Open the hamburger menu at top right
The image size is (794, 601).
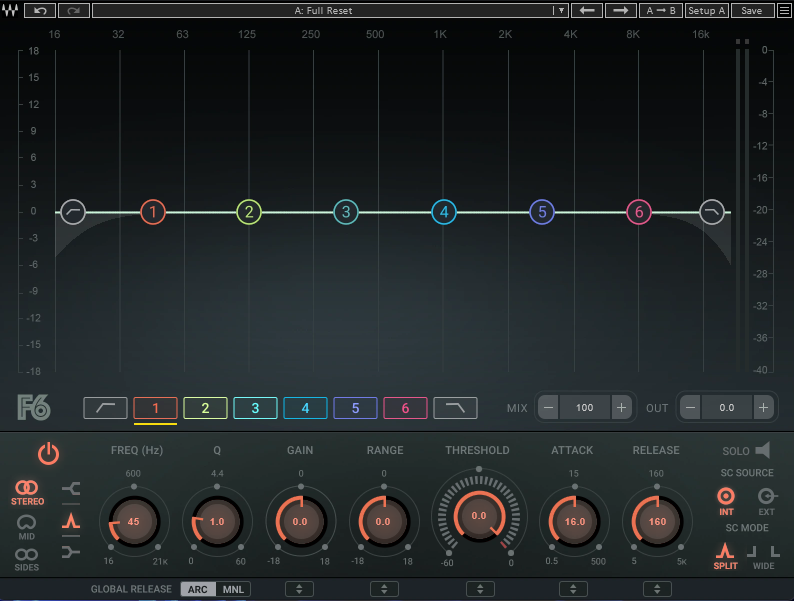click(783, 10)
